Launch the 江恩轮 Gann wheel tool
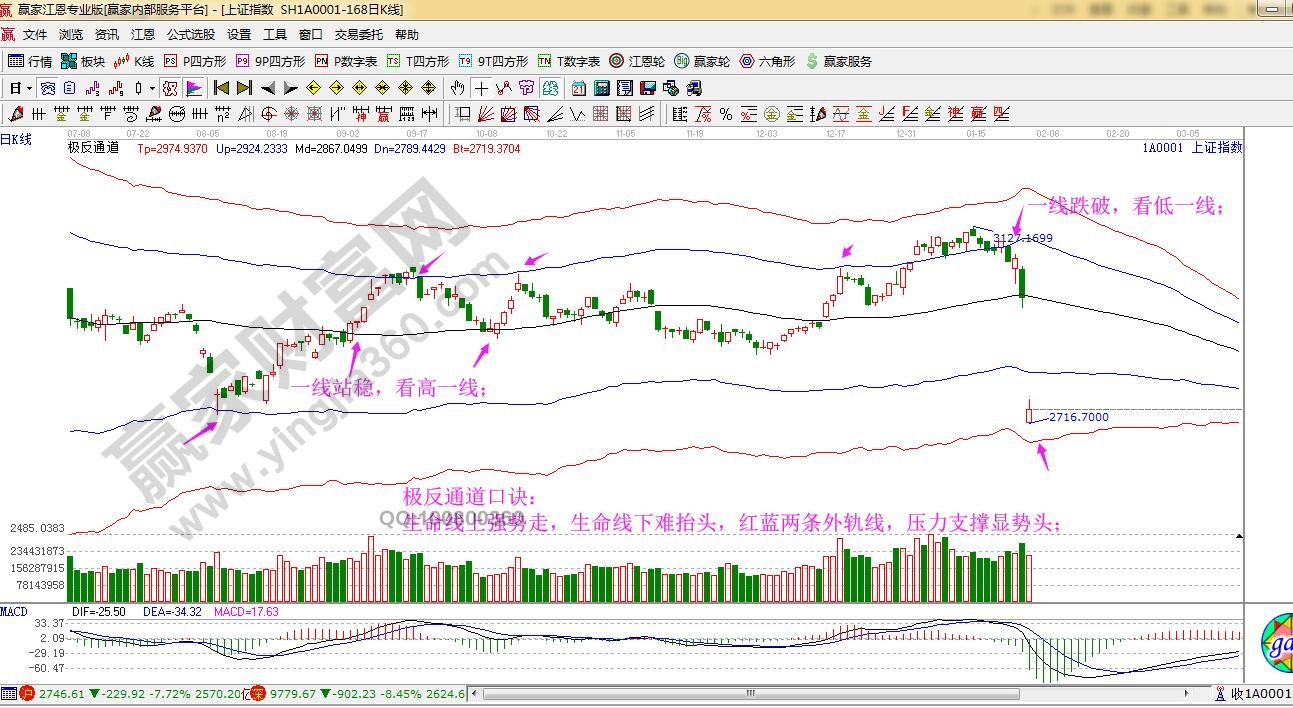Screen dimensions: 1293x708 [637, 61]
